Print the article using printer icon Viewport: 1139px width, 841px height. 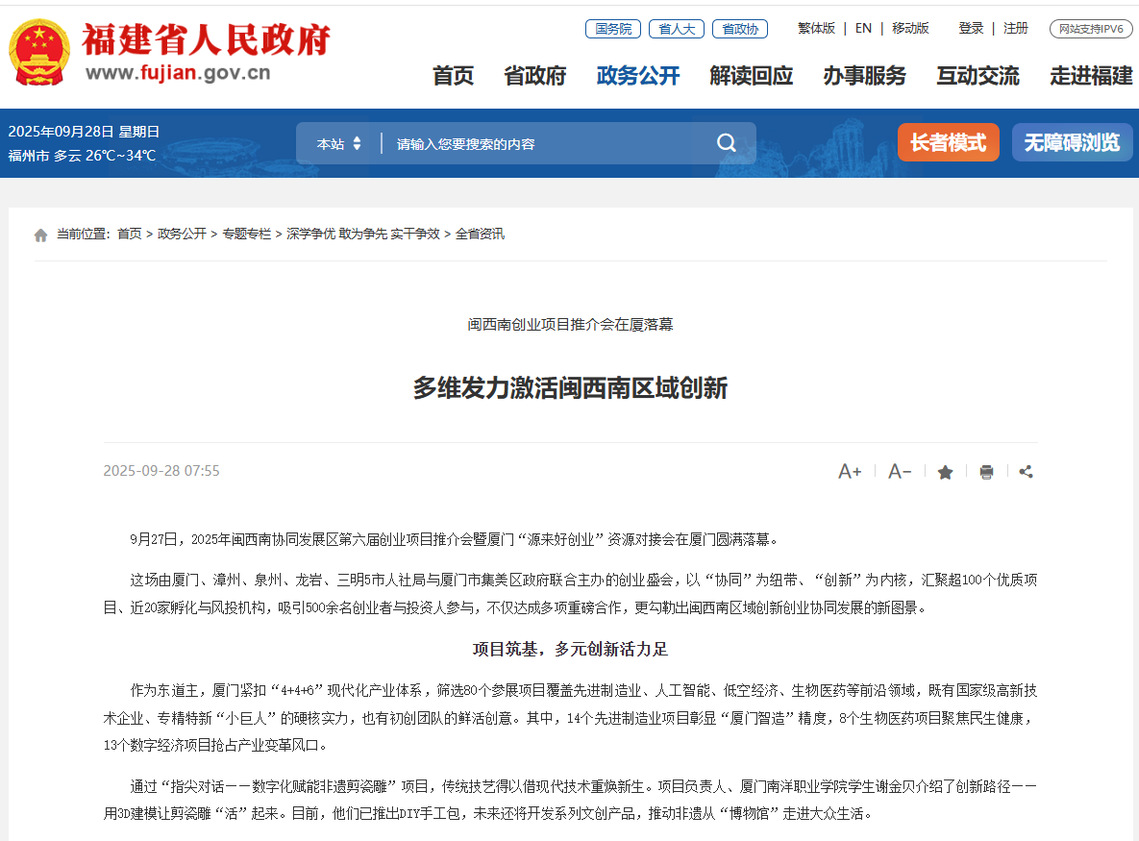point(986,472)
